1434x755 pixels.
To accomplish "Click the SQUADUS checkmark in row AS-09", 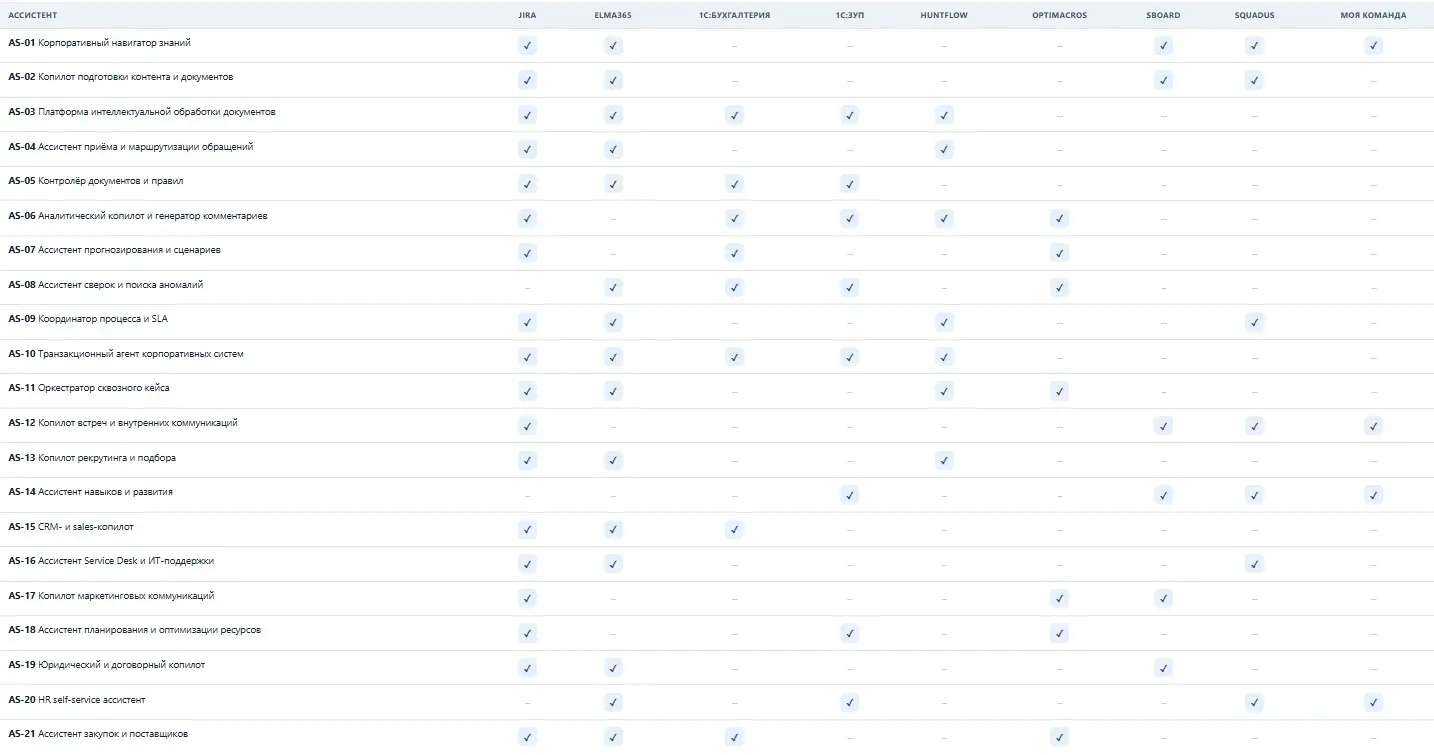I will point(1254,322).
